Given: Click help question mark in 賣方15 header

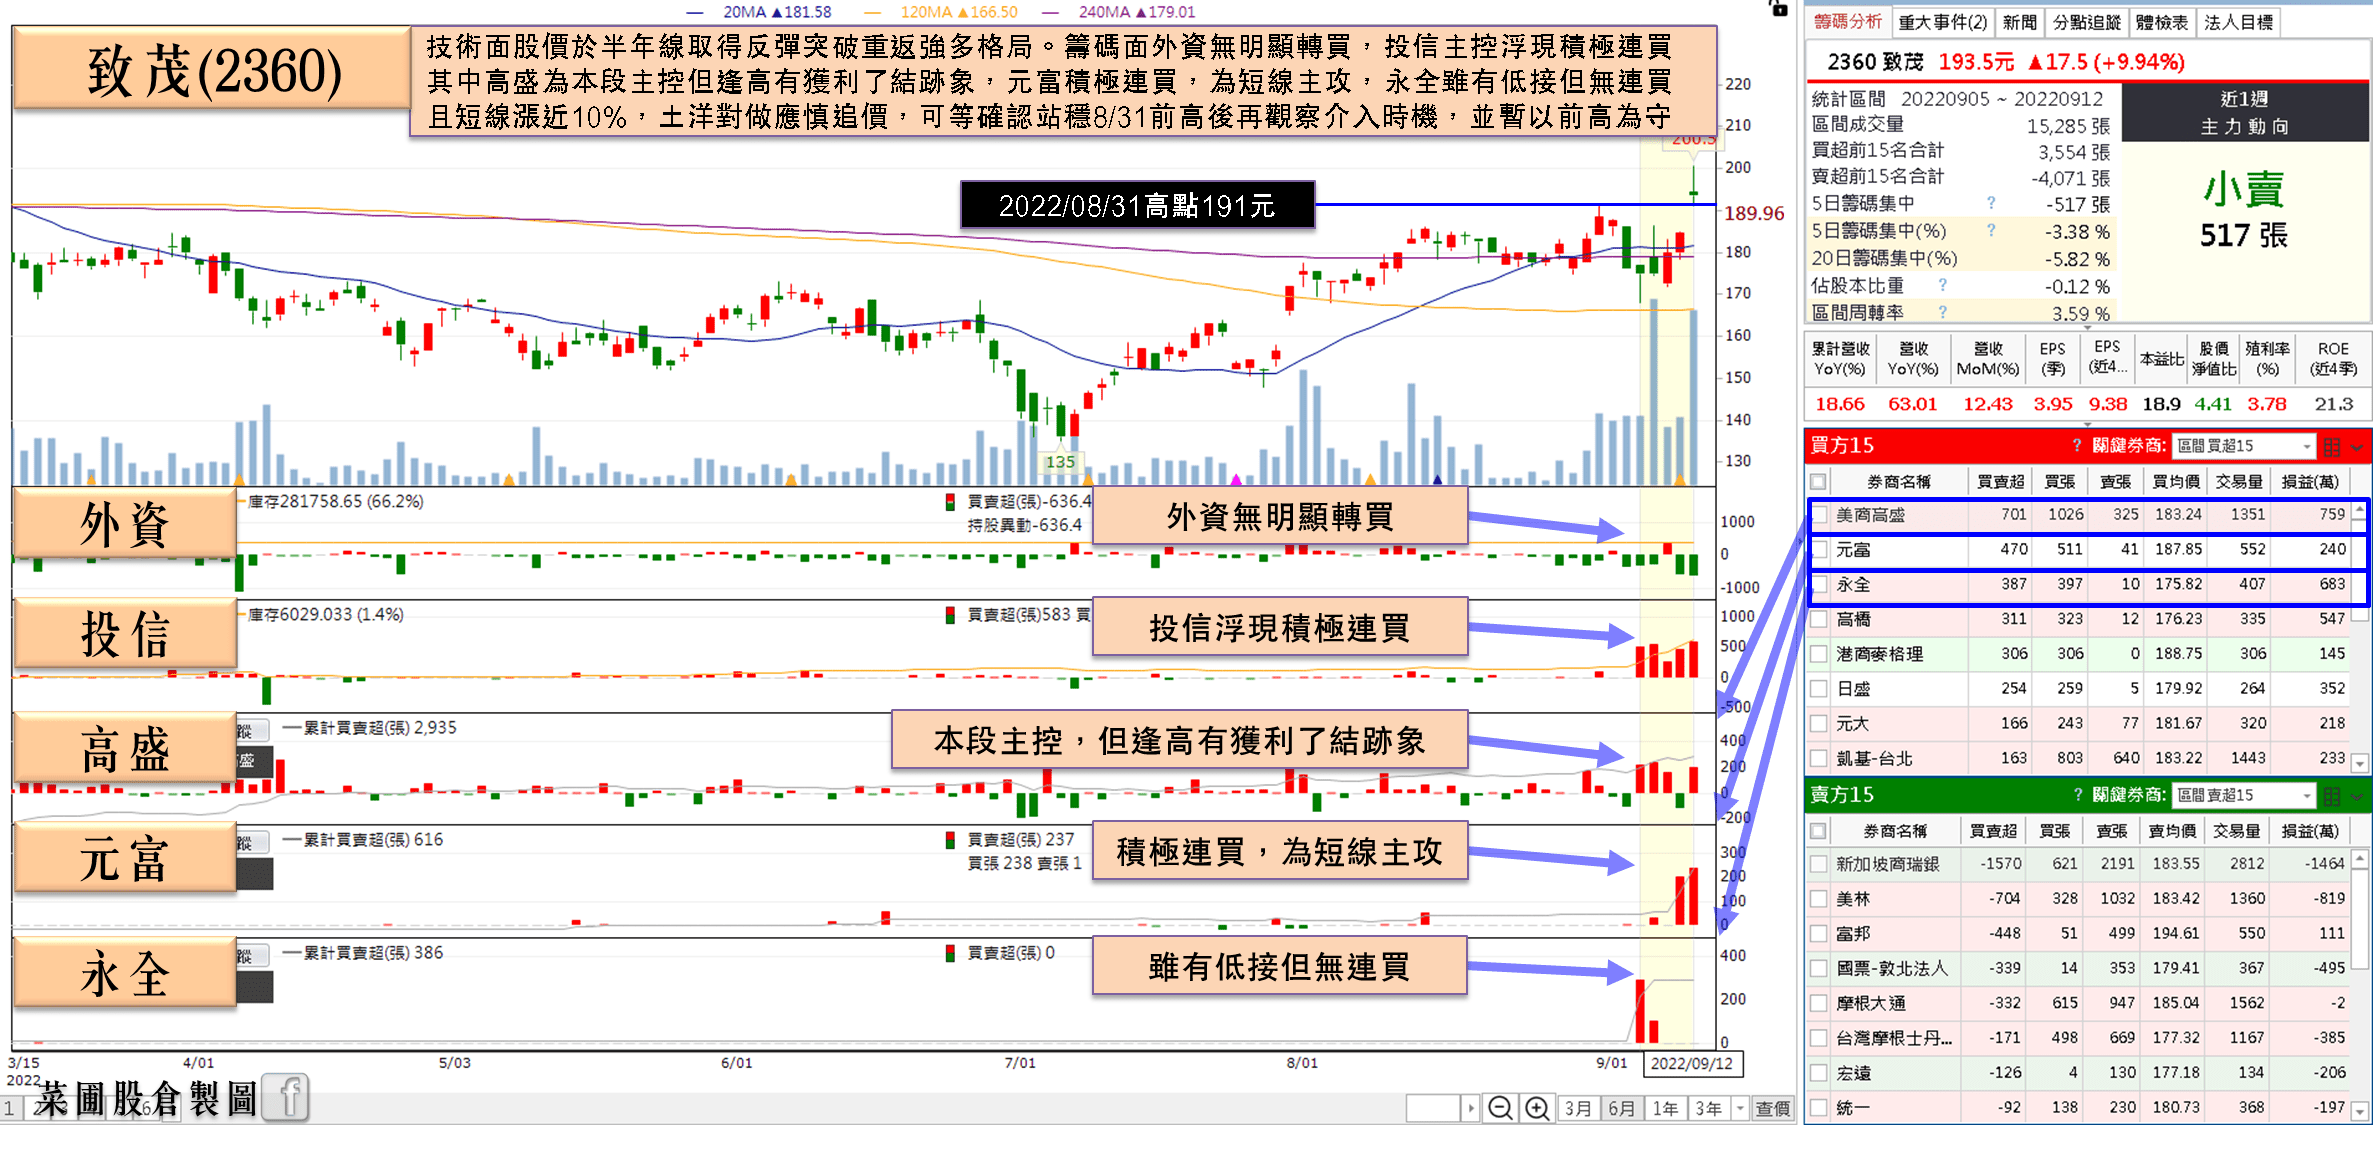Looking at the screenshot, I should (2077, 795).
